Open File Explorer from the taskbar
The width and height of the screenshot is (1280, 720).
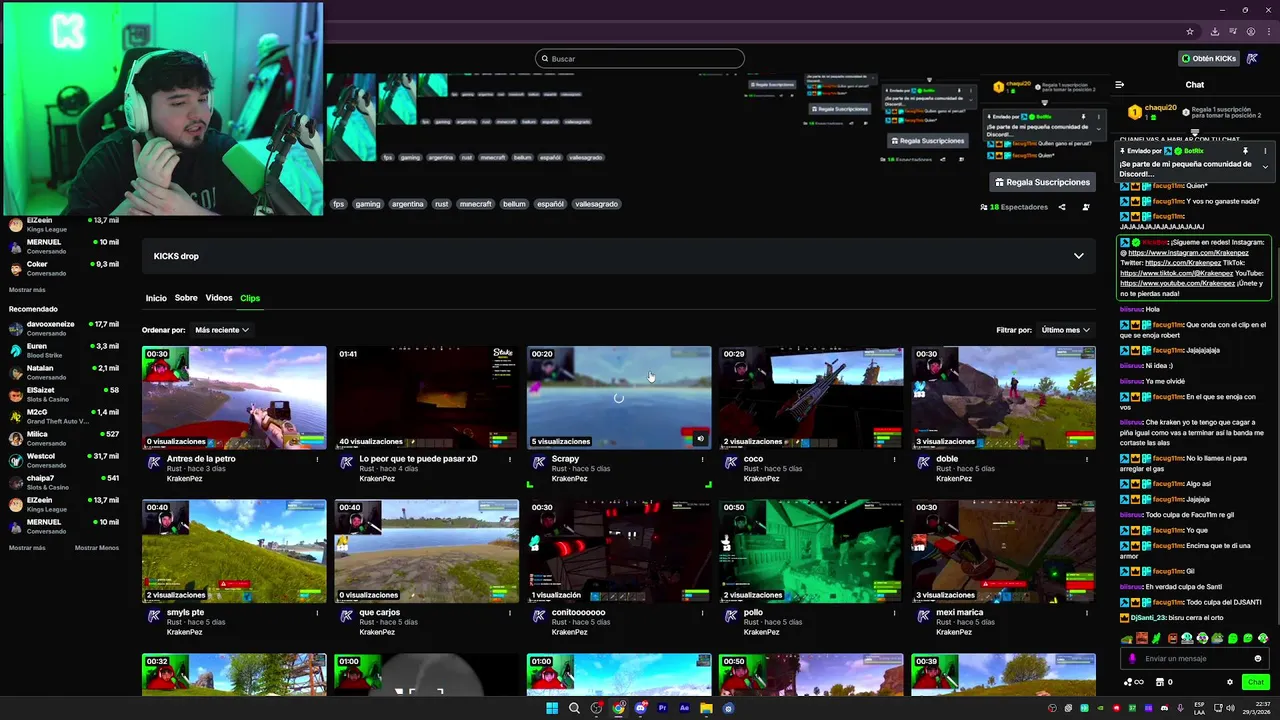coord(706,708)
